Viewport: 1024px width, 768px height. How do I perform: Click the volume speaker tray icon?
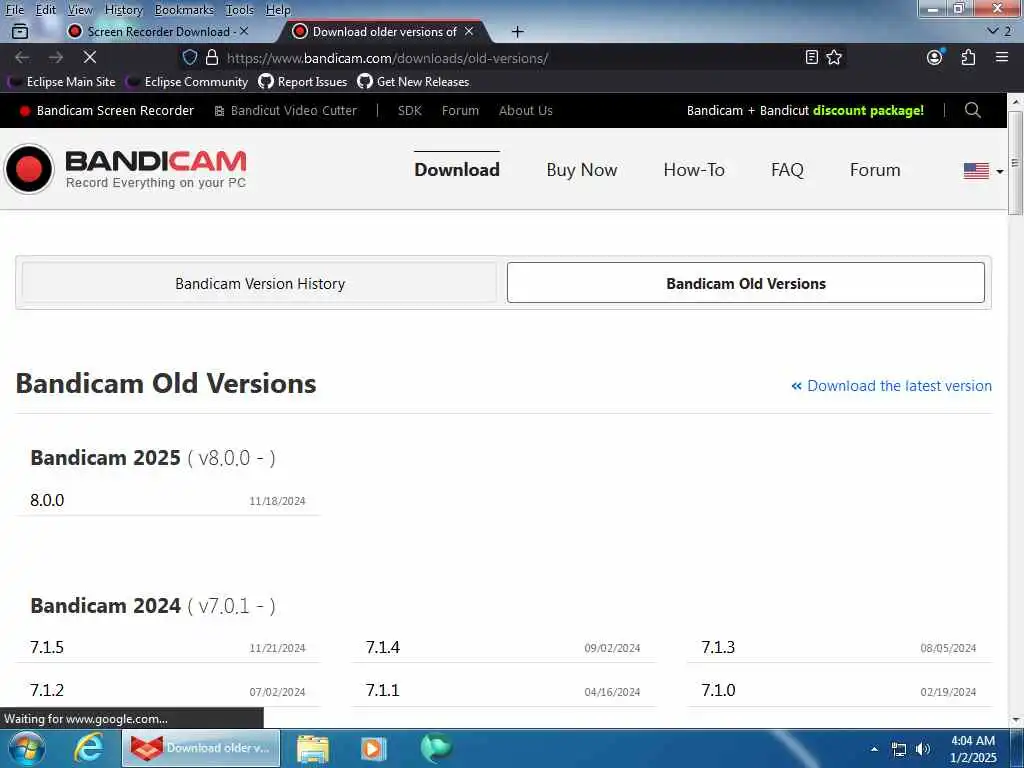click(922, 749)
